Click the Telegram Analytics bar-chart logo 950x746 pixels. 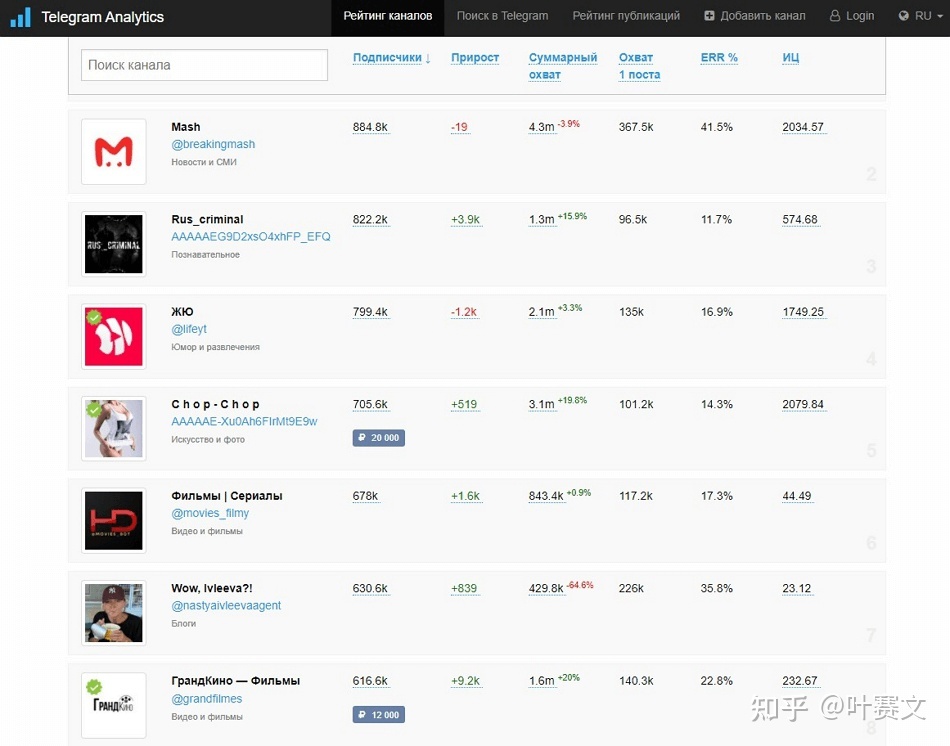coord(21,17)
